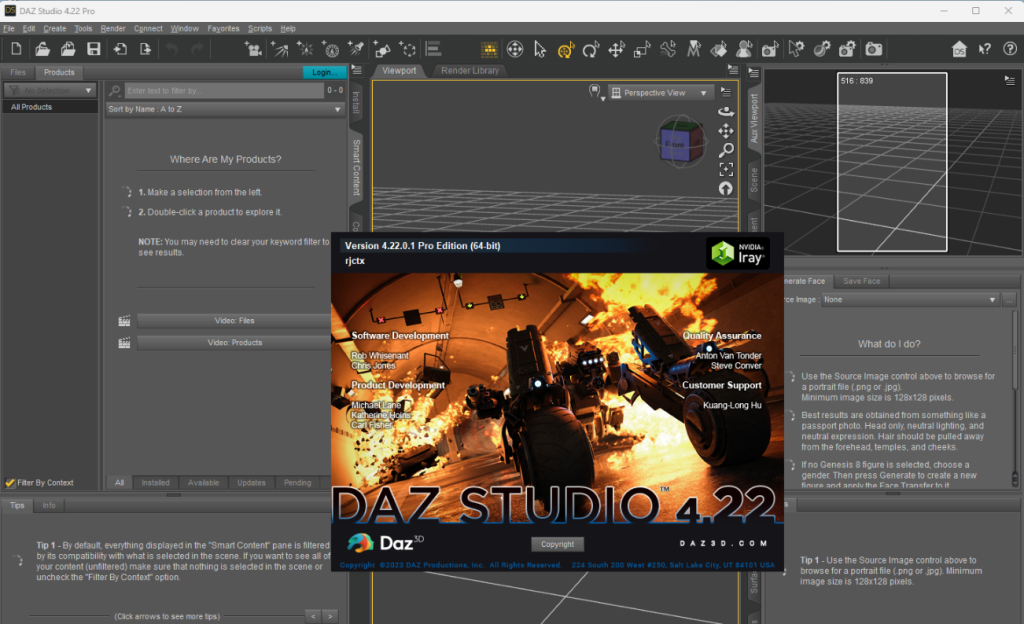Viewport: 1024px width, 624px height.
Task: Select the Translate move tool in toolbar
Action: click(x=616, y=49)
